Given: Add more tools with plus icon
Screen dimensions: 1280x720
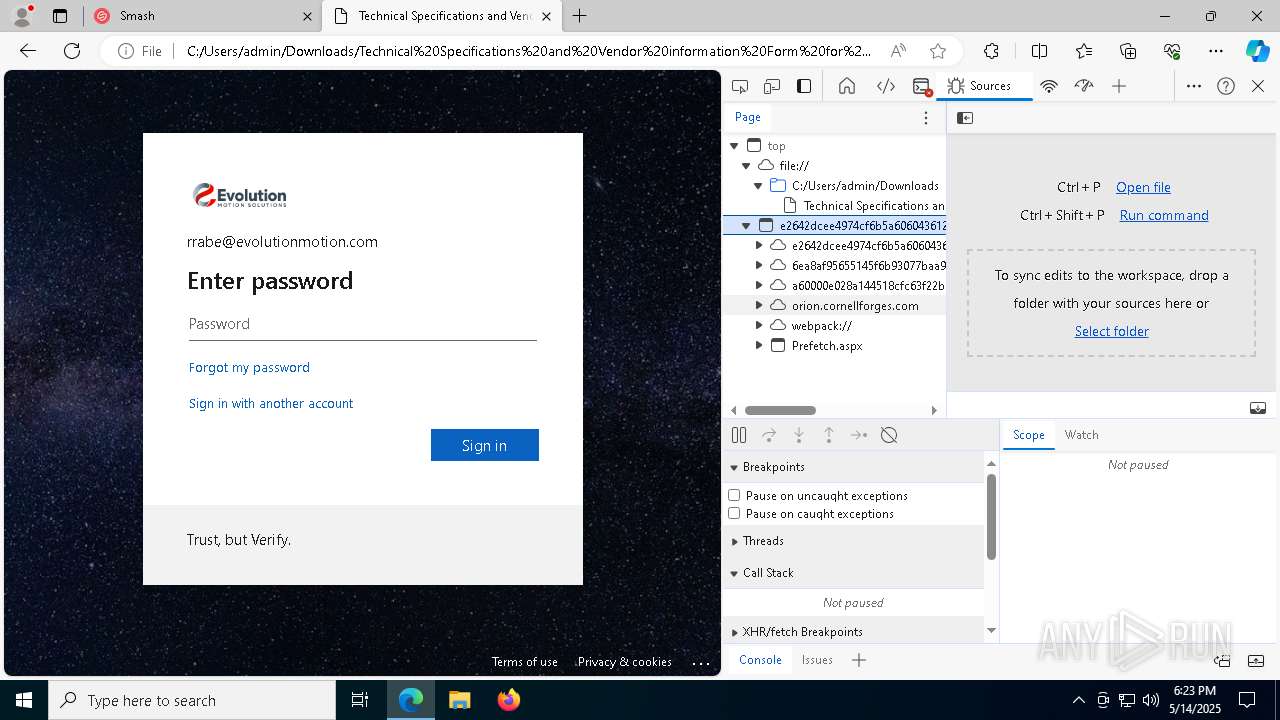Looking at the screenshot, I should click(x=1119, y=86).
